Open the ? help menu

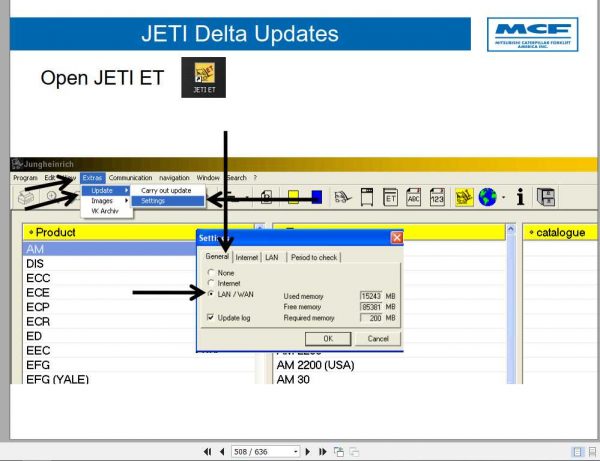(255, 178)
